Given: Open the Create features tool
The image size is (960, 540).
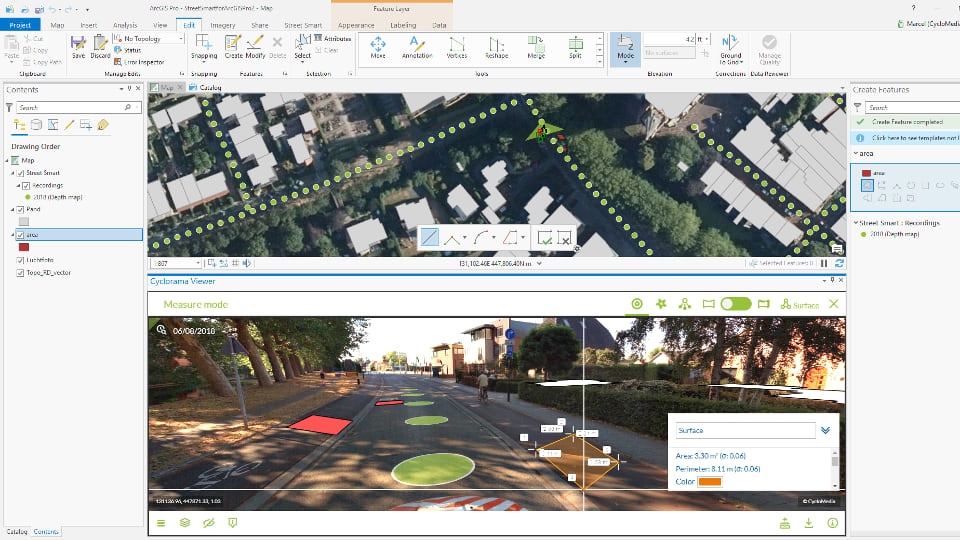Looking at the screenshot, I should click(233, 47).
